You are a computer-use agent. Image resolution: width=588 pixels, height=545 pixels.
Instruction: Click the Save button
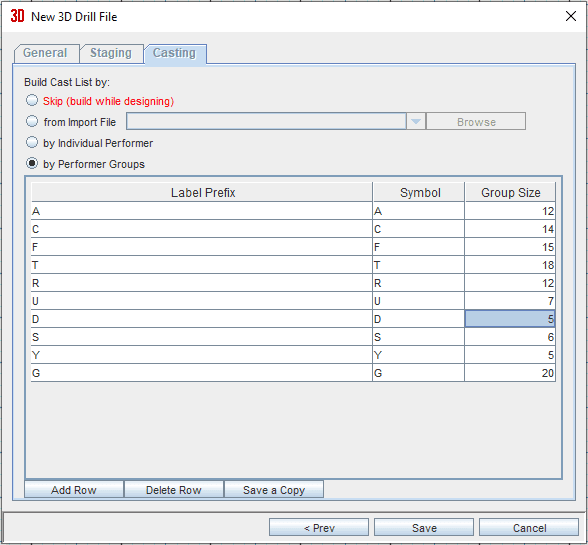pyautogui.click(x=424, y=527)
